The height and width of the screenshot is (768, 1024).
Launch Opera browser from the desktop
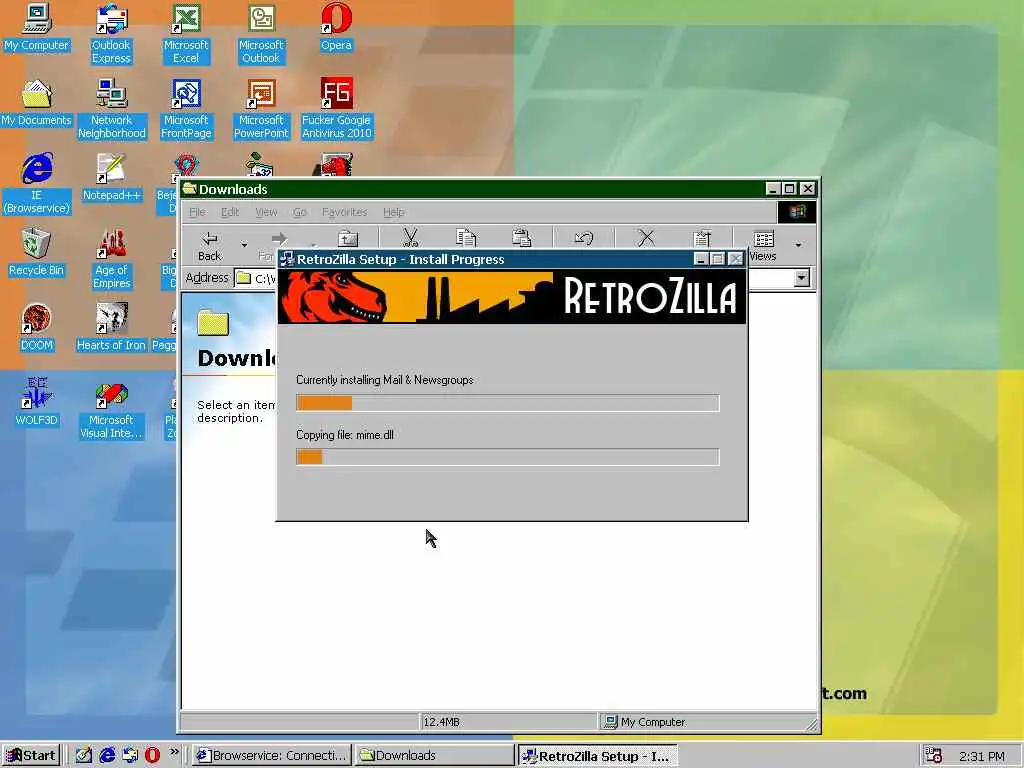point(336,27)
